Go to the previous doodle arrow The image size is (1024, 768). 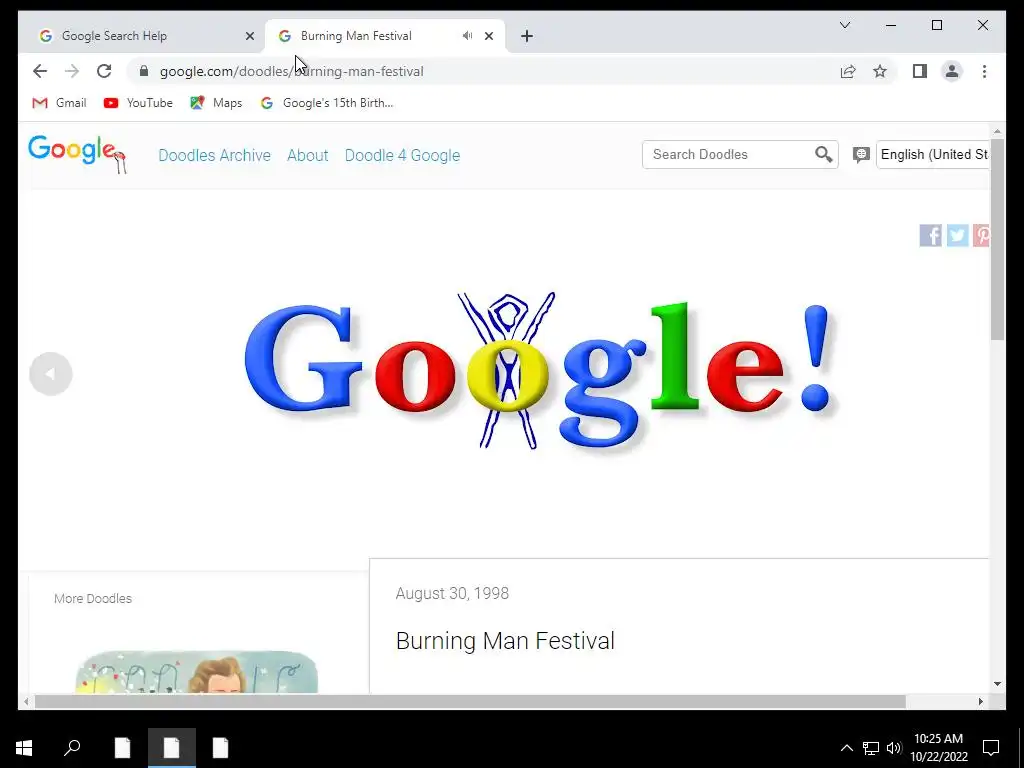[x=50, y=374]
